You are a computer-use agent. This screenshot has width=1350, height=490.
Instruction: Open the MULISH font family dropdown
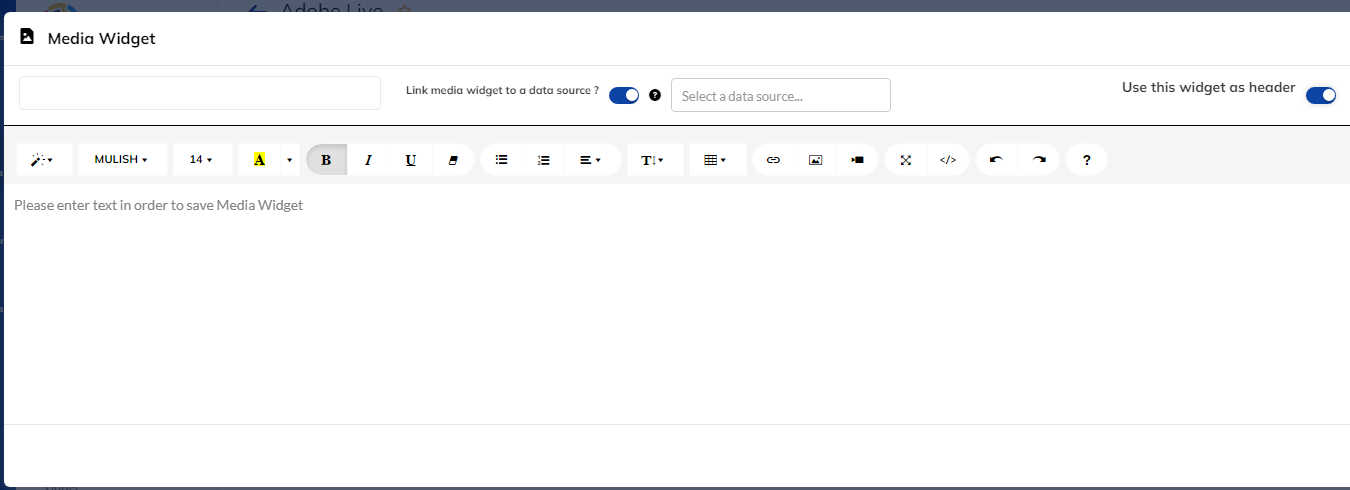tap(122, 160)
